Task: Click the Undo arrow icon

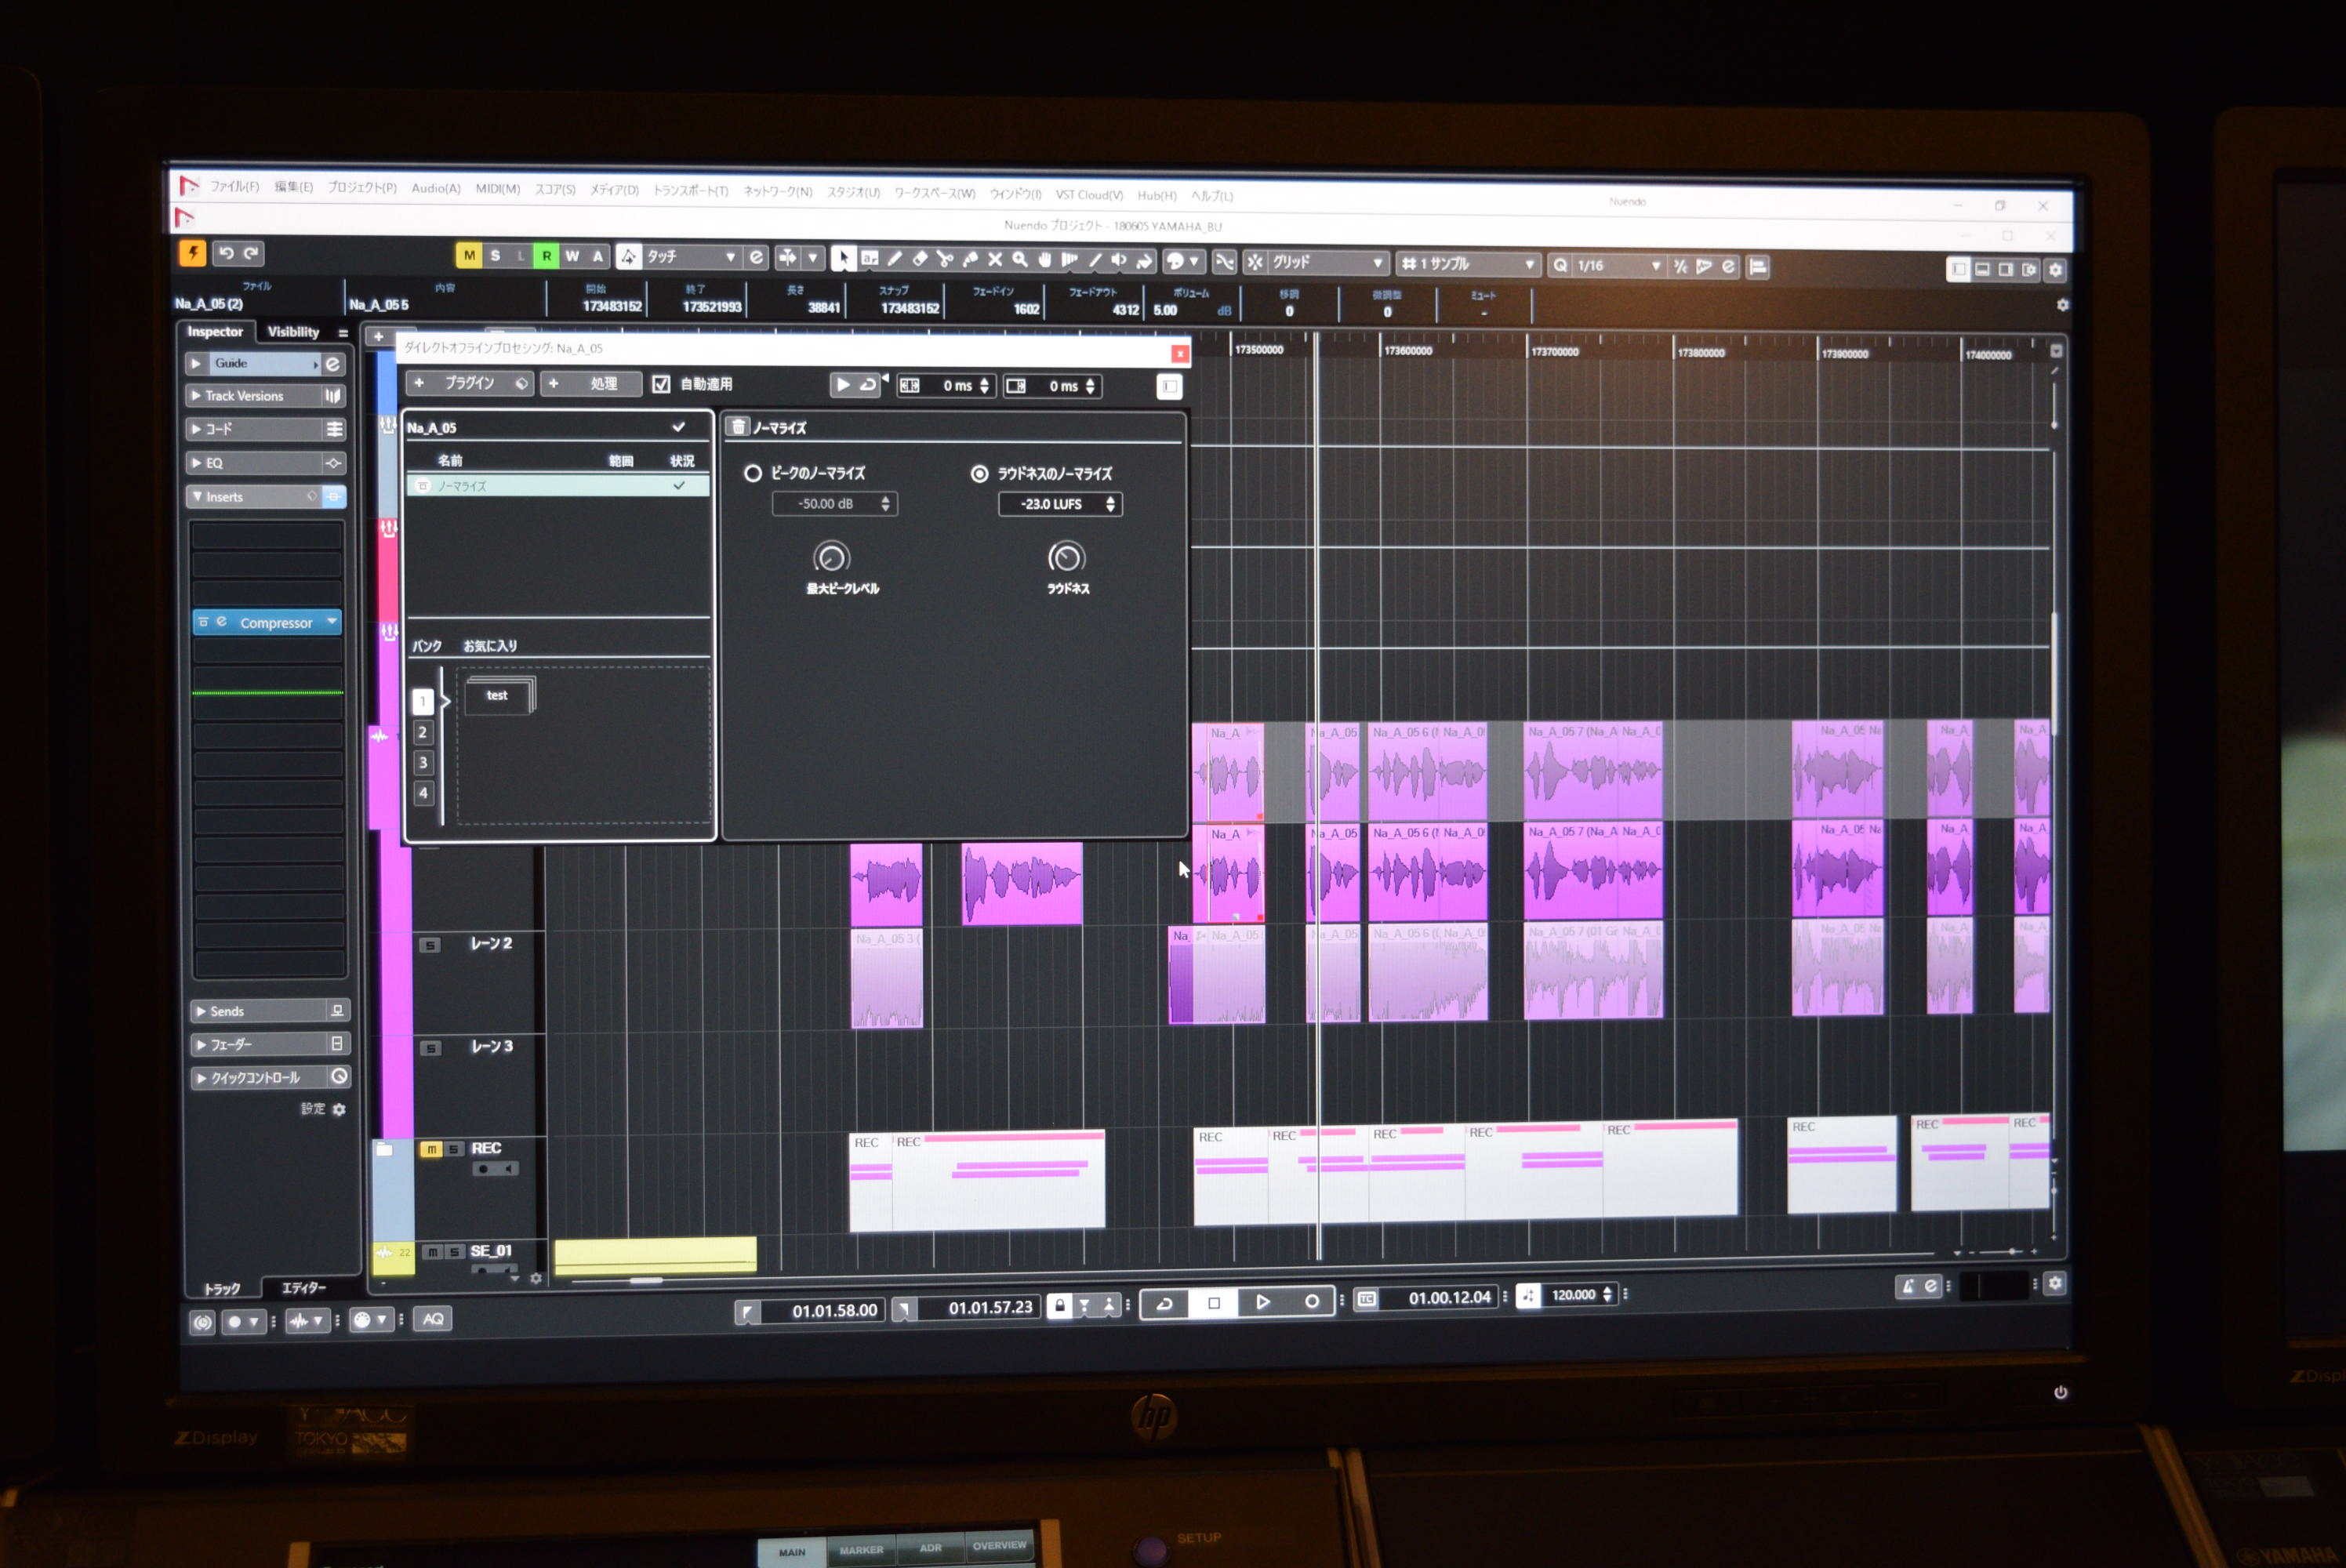Action: tap(226, 253)
